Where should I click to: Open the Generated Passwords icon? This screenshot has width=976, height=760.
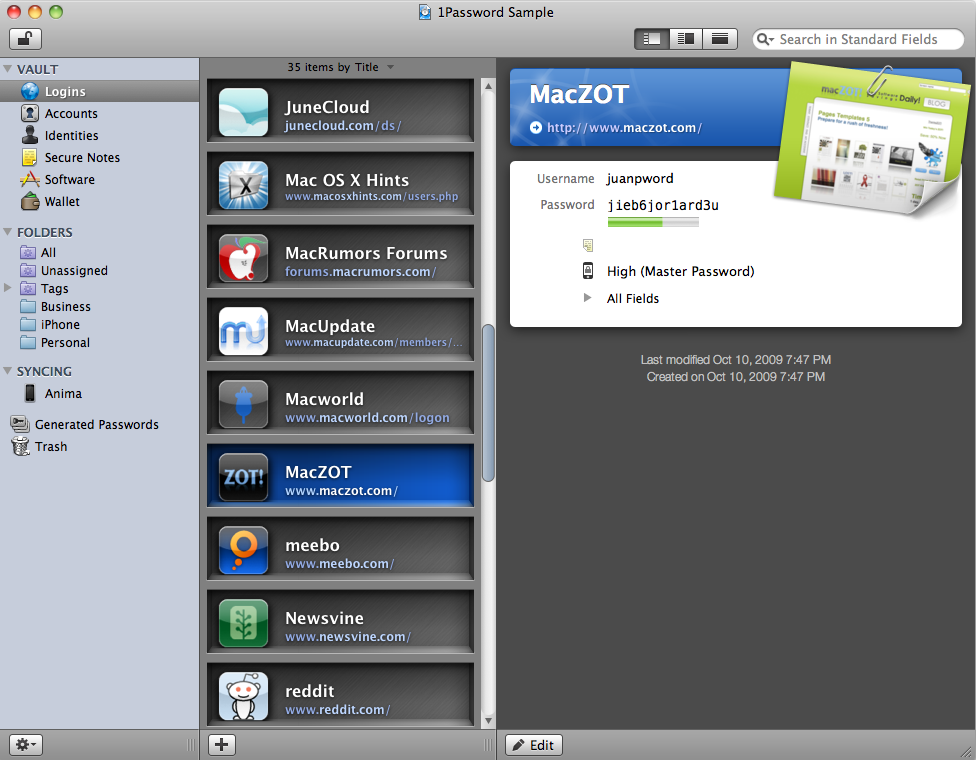coord(20,424)
